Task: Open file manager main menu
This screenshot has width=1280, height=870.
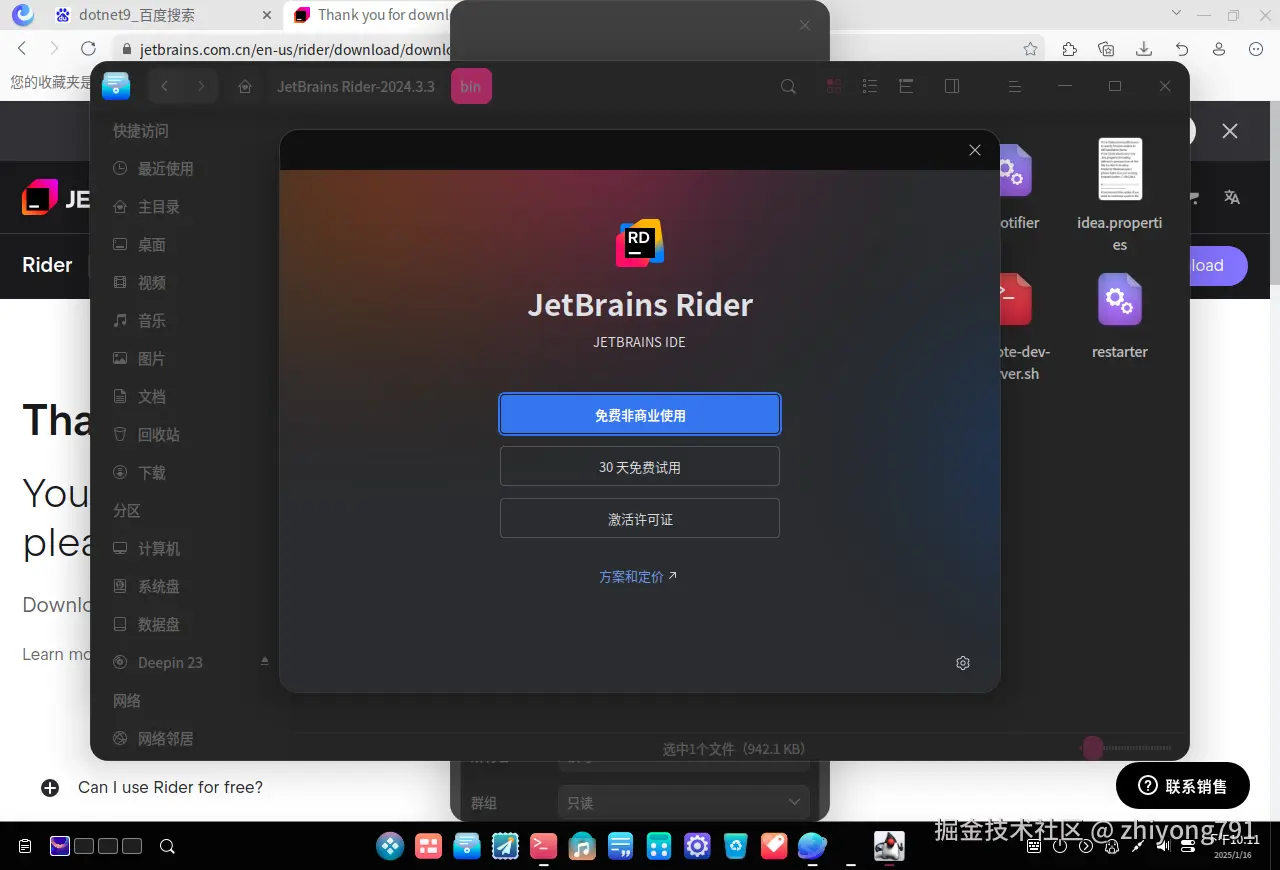Action: coord(1014,87)
